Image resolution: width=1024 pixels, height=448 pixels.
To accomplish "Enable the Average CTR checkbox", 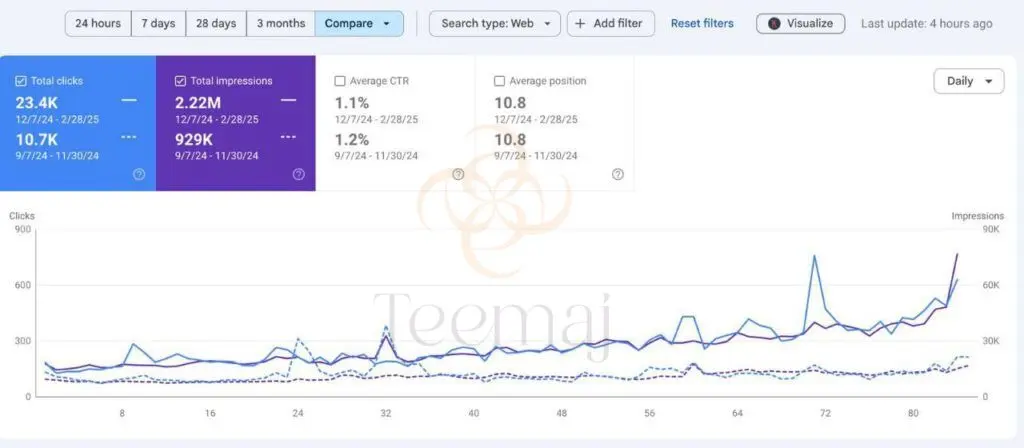I will click(340, 81).
